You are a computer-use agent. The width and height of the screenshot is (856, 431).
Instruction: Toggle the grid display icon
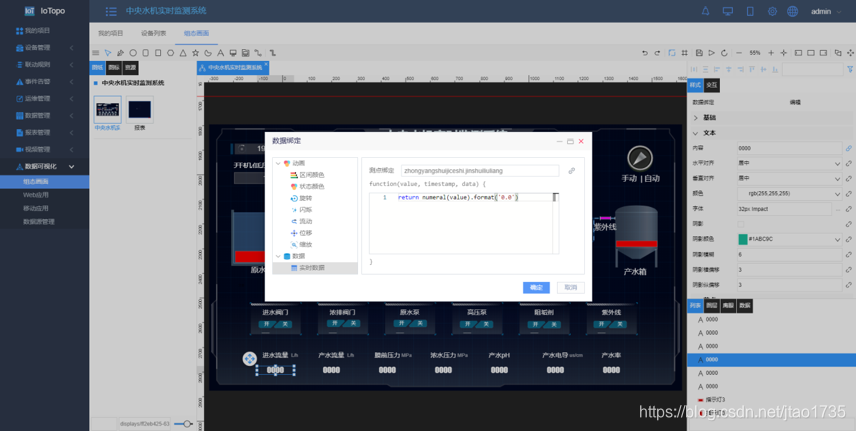pyautogui.click(x=685, y=53)
